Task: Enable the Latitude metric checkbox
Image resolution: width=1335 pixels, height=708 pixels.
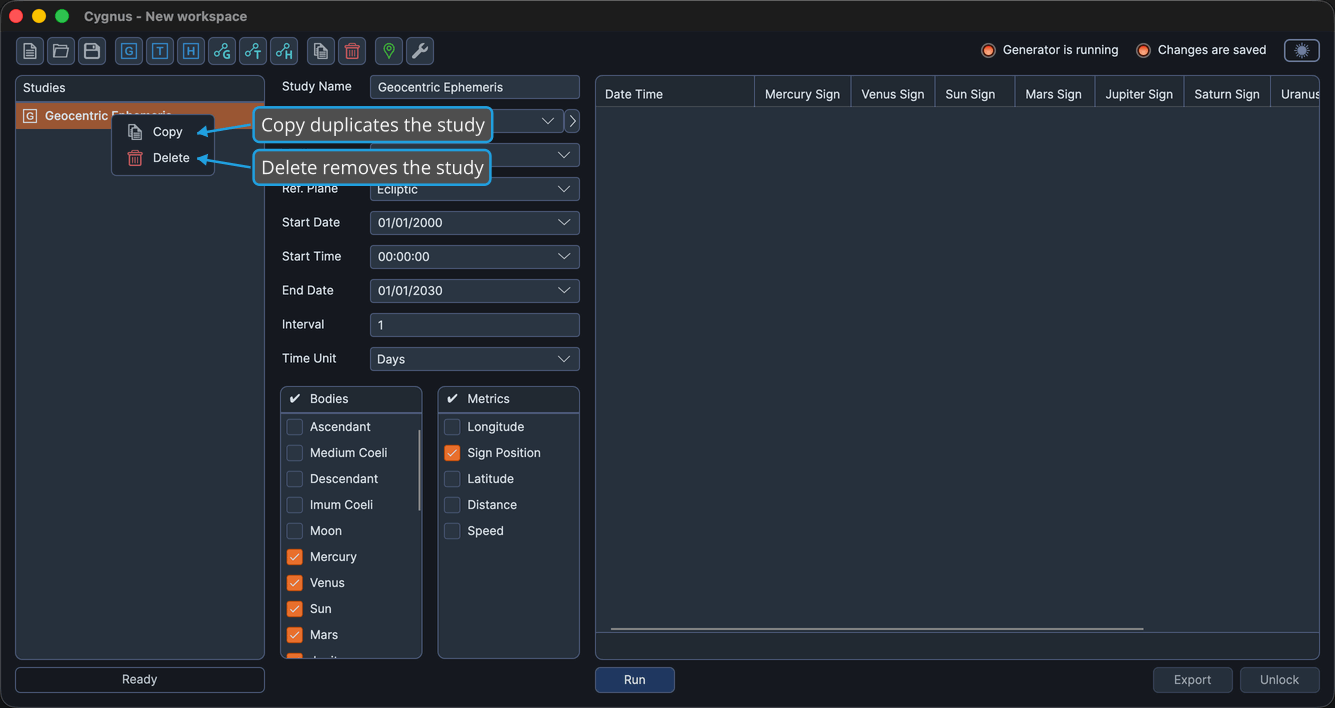Action: [x=452, y=479]
